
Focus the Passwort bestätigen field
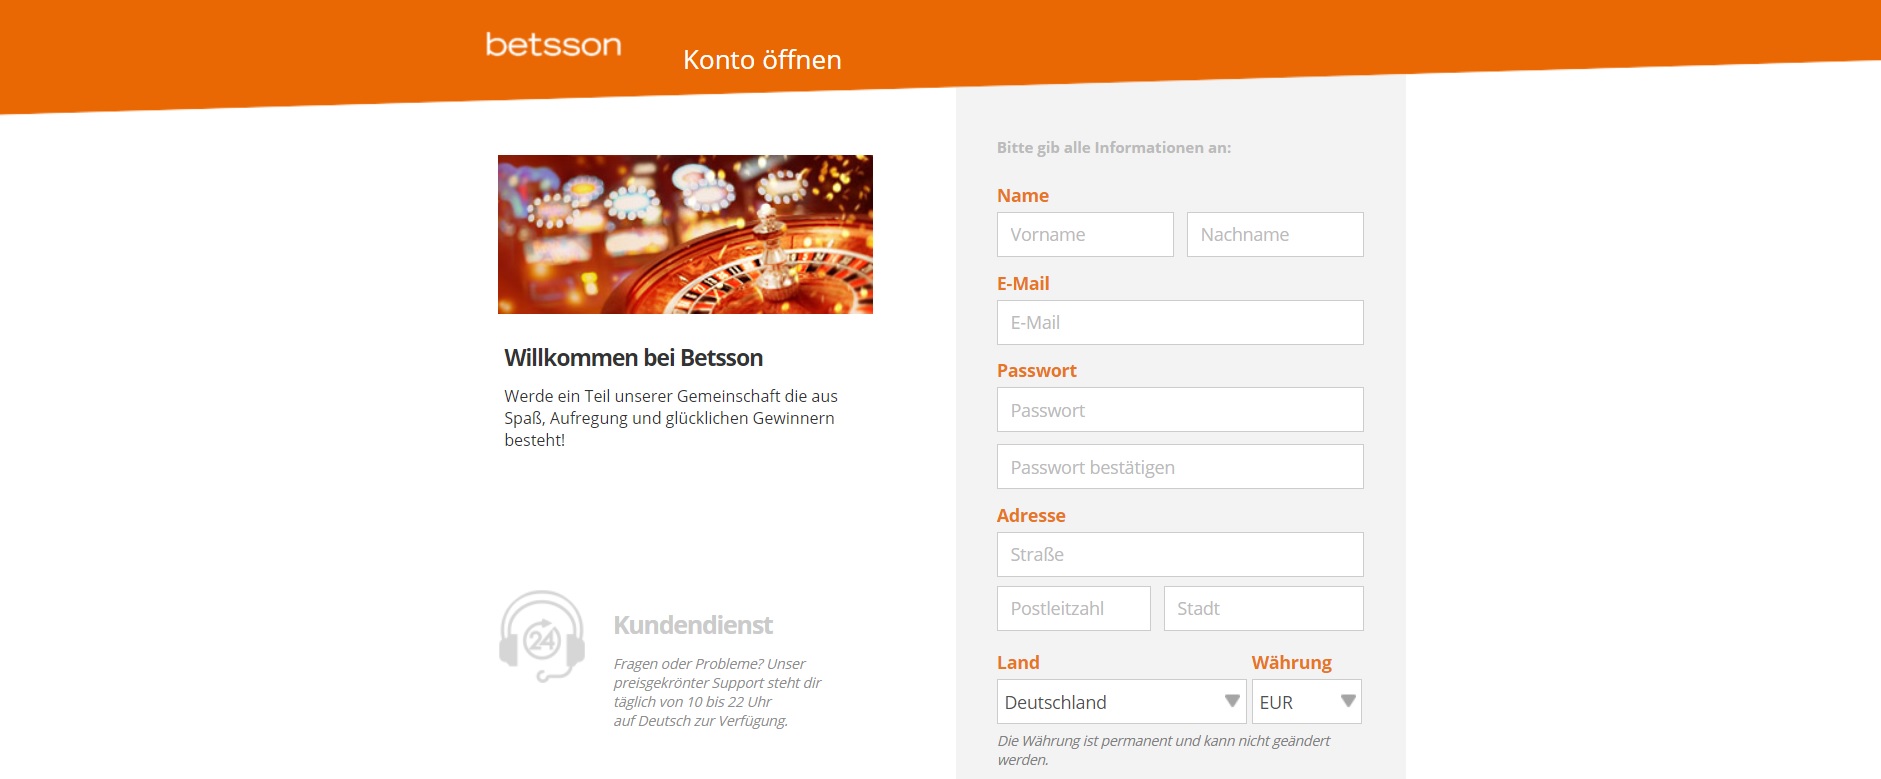tap(1179, 467)
